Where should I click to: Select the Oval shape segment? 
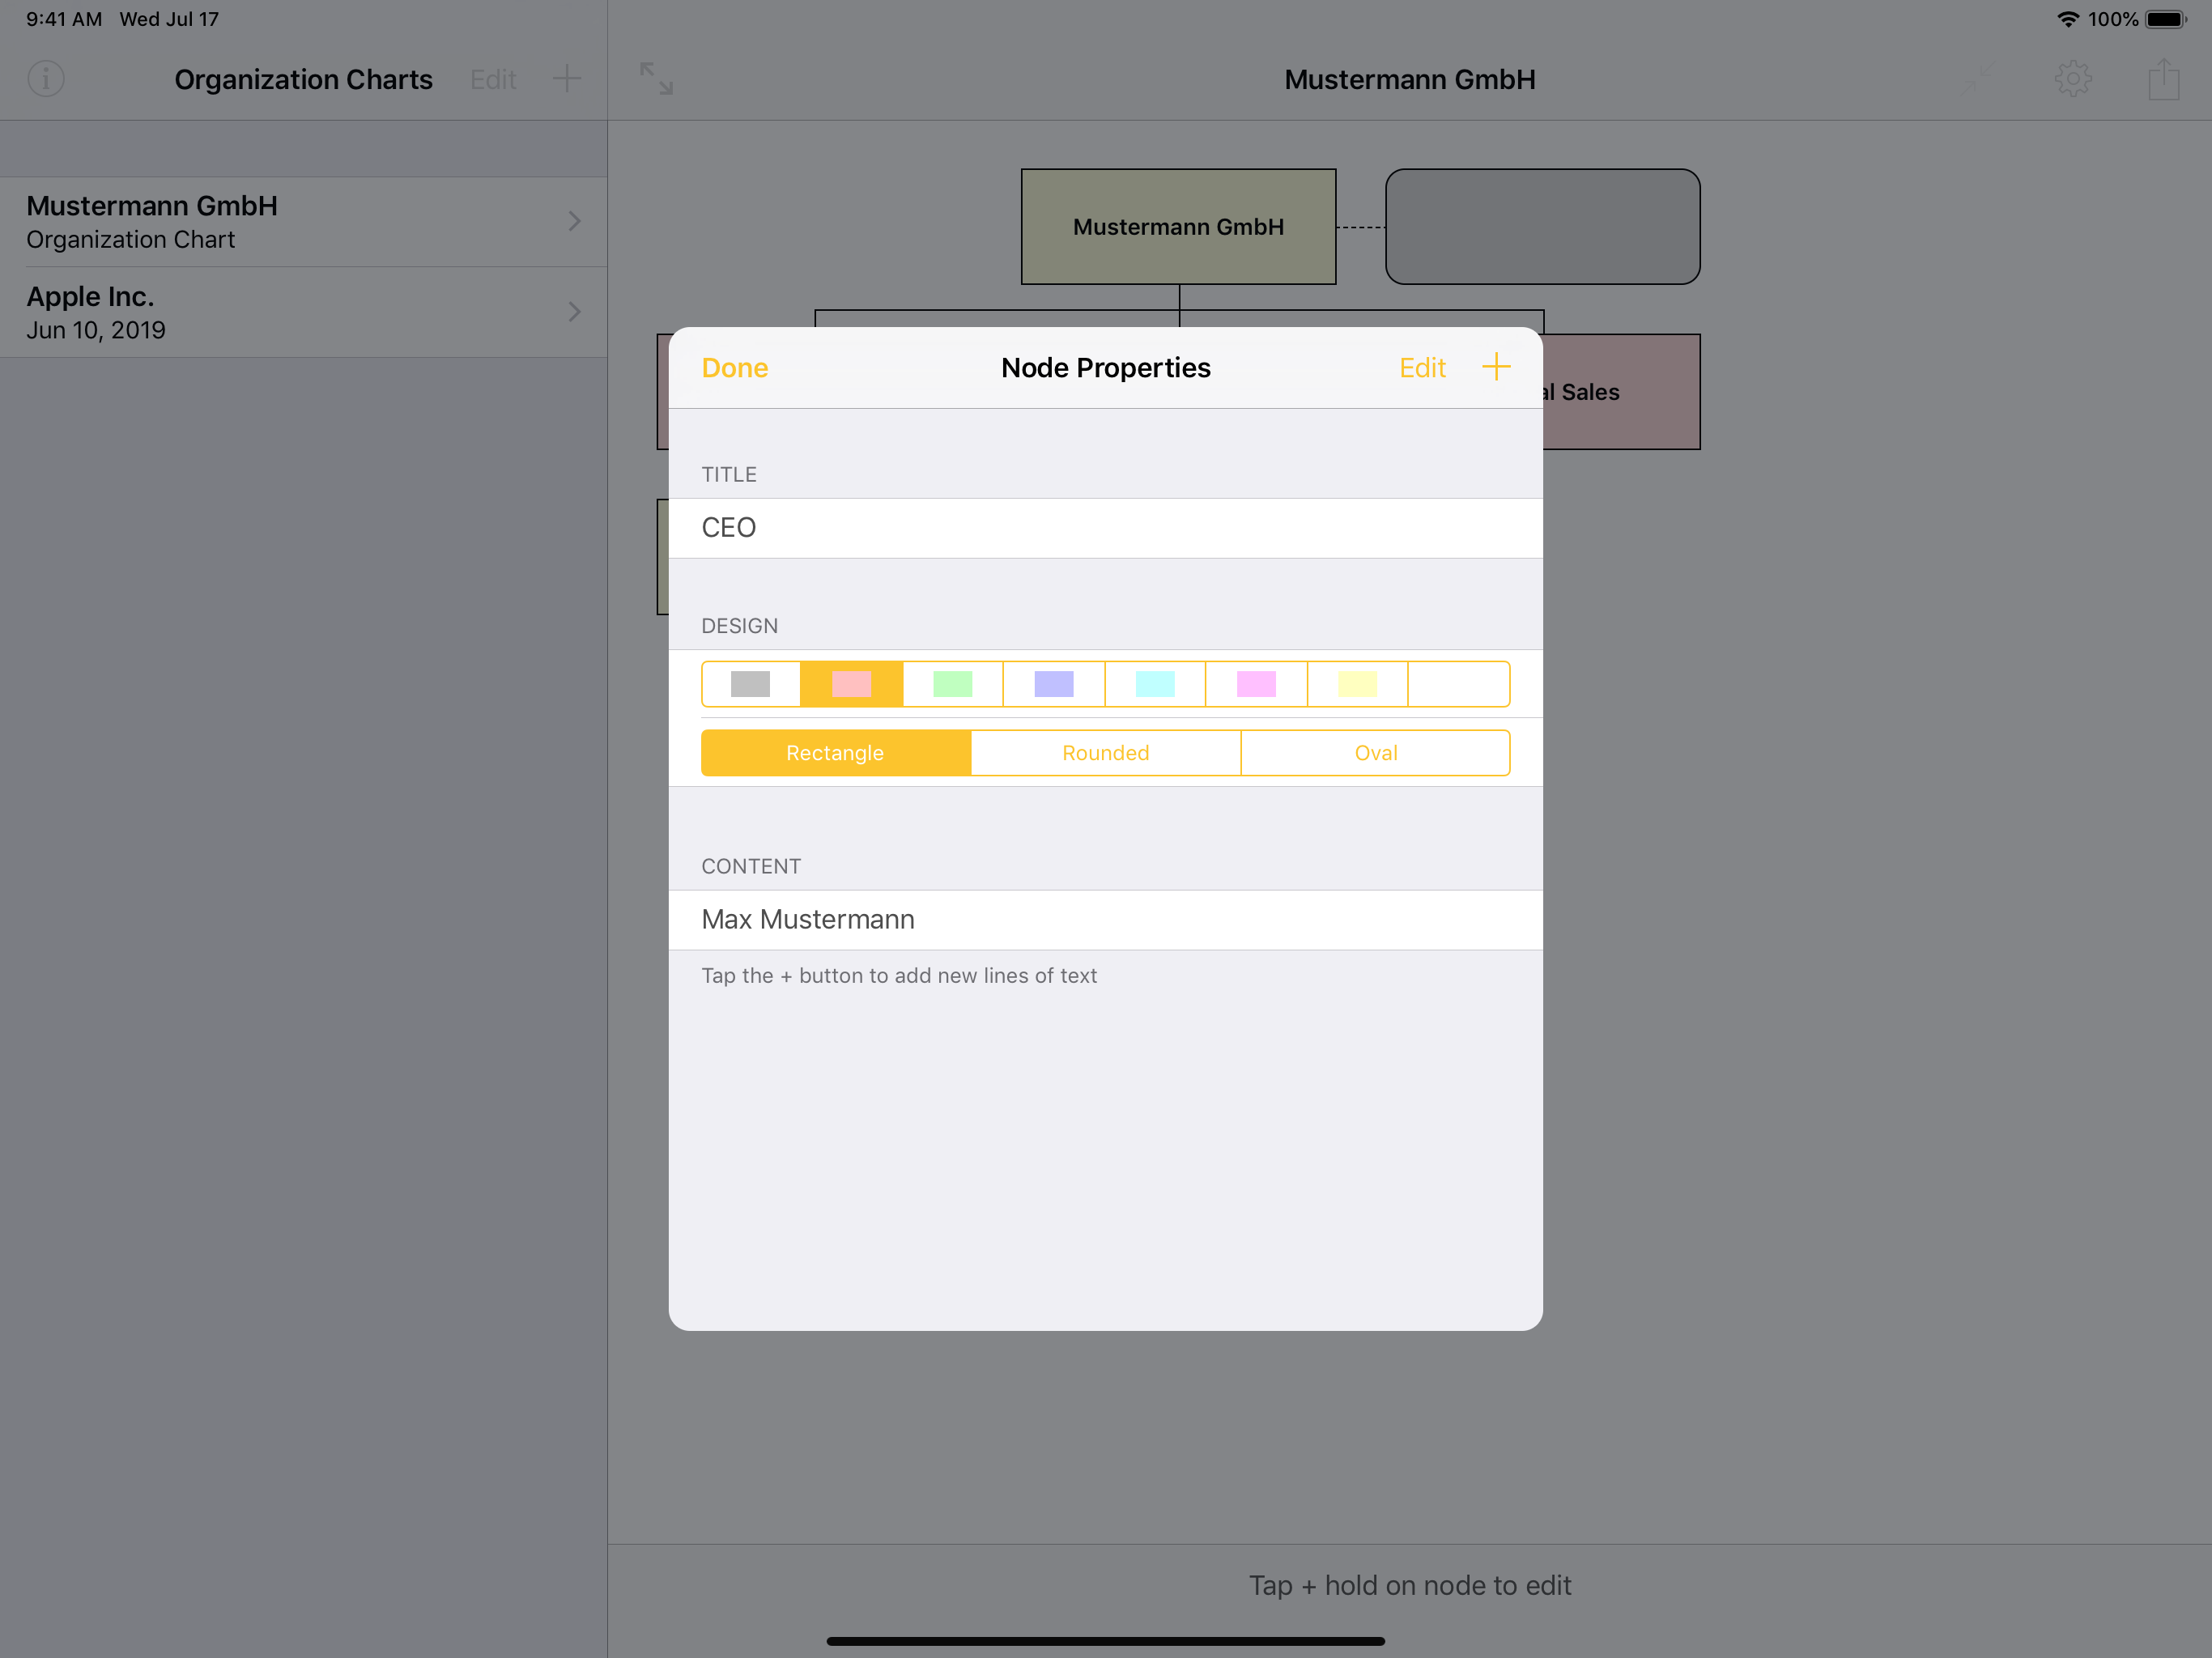1376,753
